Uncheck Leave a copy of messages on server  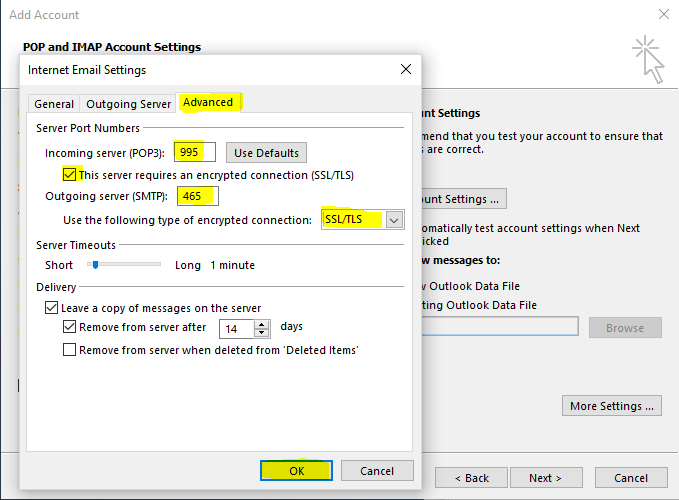[x=52, y=309]
